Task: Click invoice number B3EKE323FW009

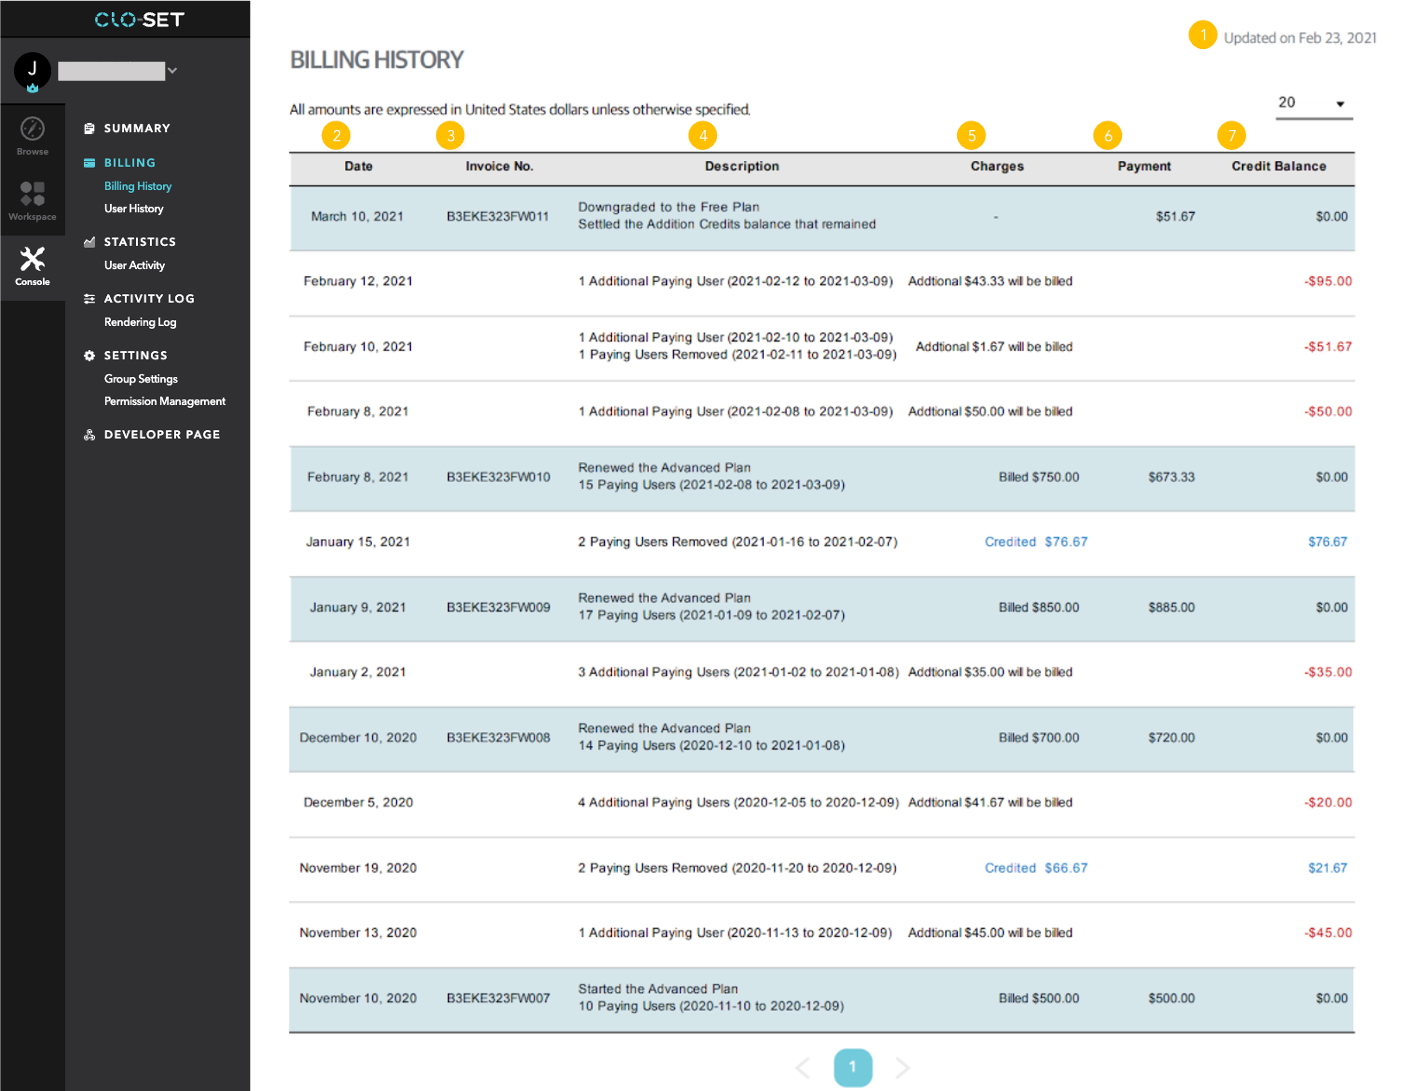Action: click(x=498, y=608)
